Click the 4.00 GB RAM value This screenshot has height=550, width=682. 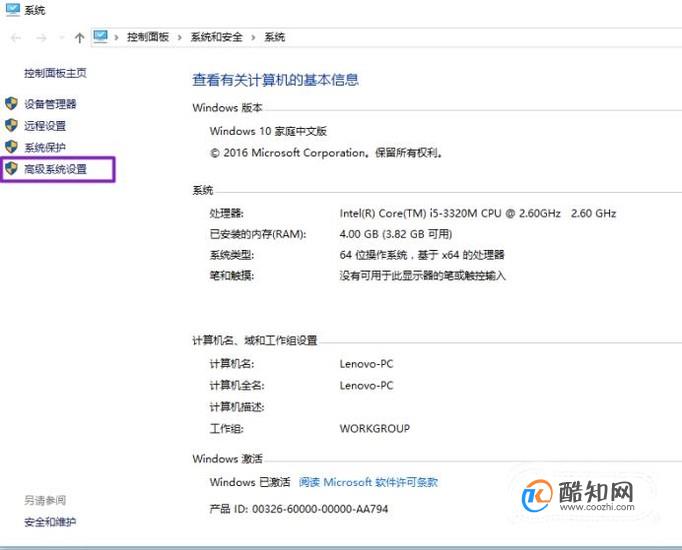click(396, 234)
